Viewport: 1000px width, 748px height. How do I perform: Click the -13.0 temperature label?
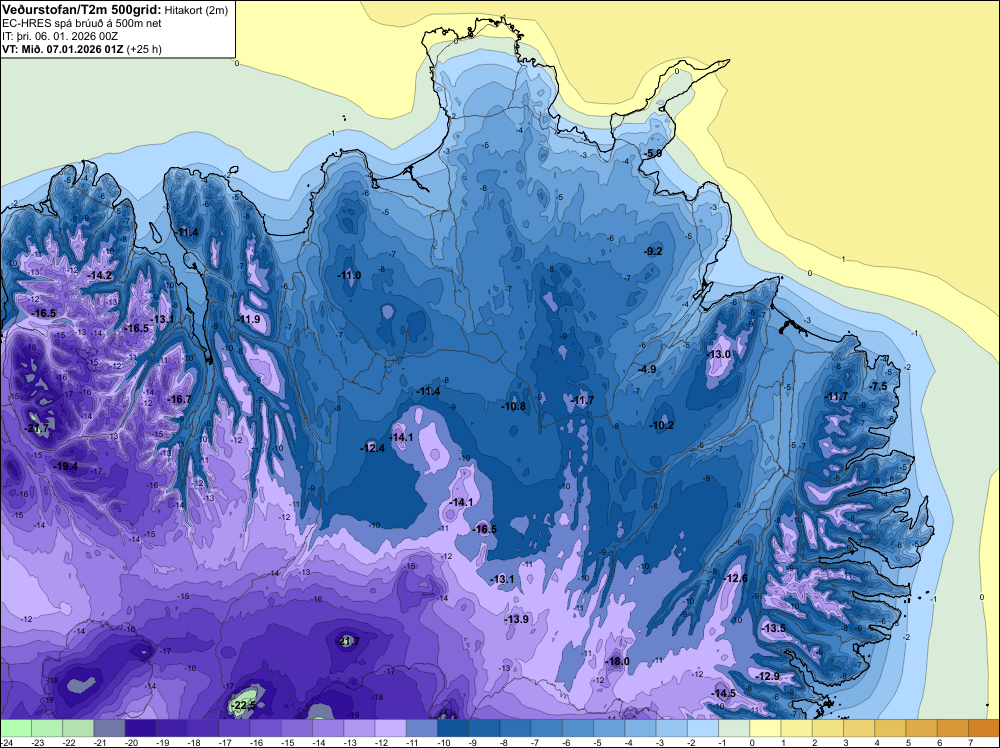(x=719, y=354)
